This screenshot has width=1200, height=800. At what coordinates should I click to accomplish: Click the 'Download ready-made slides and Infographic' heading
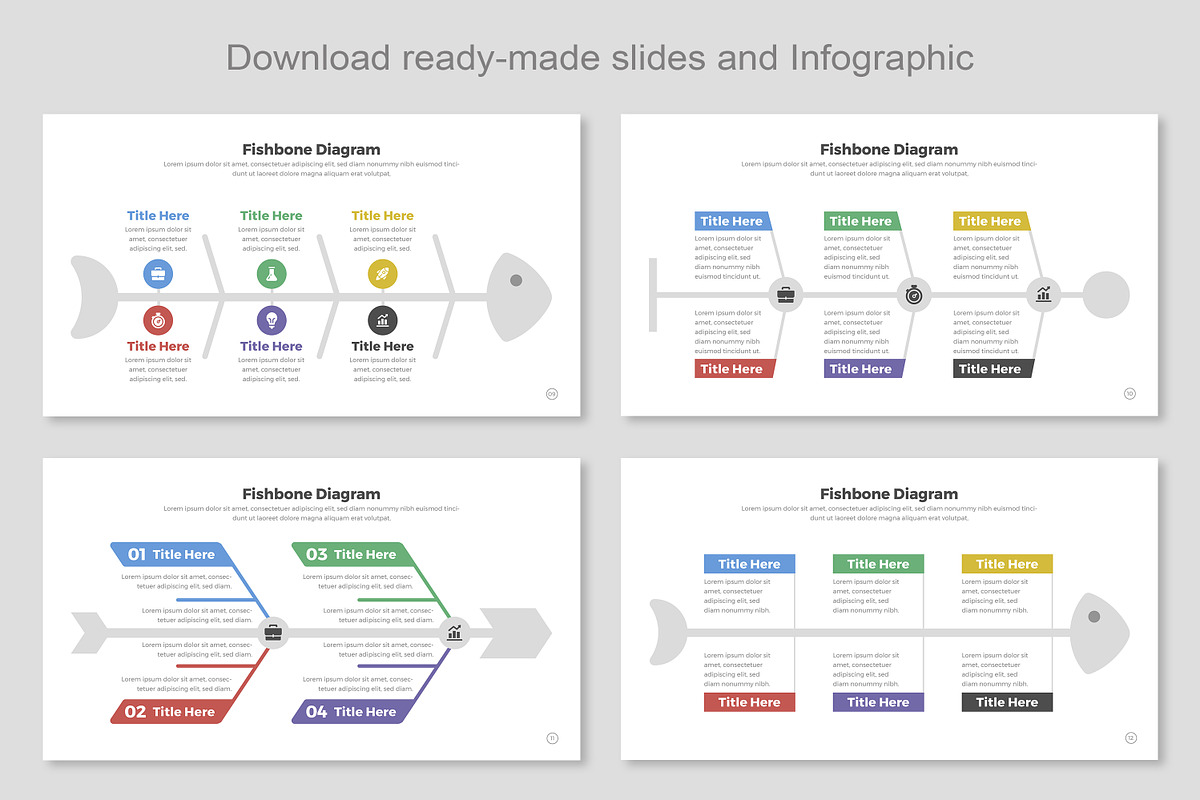(x=600, y=57)
